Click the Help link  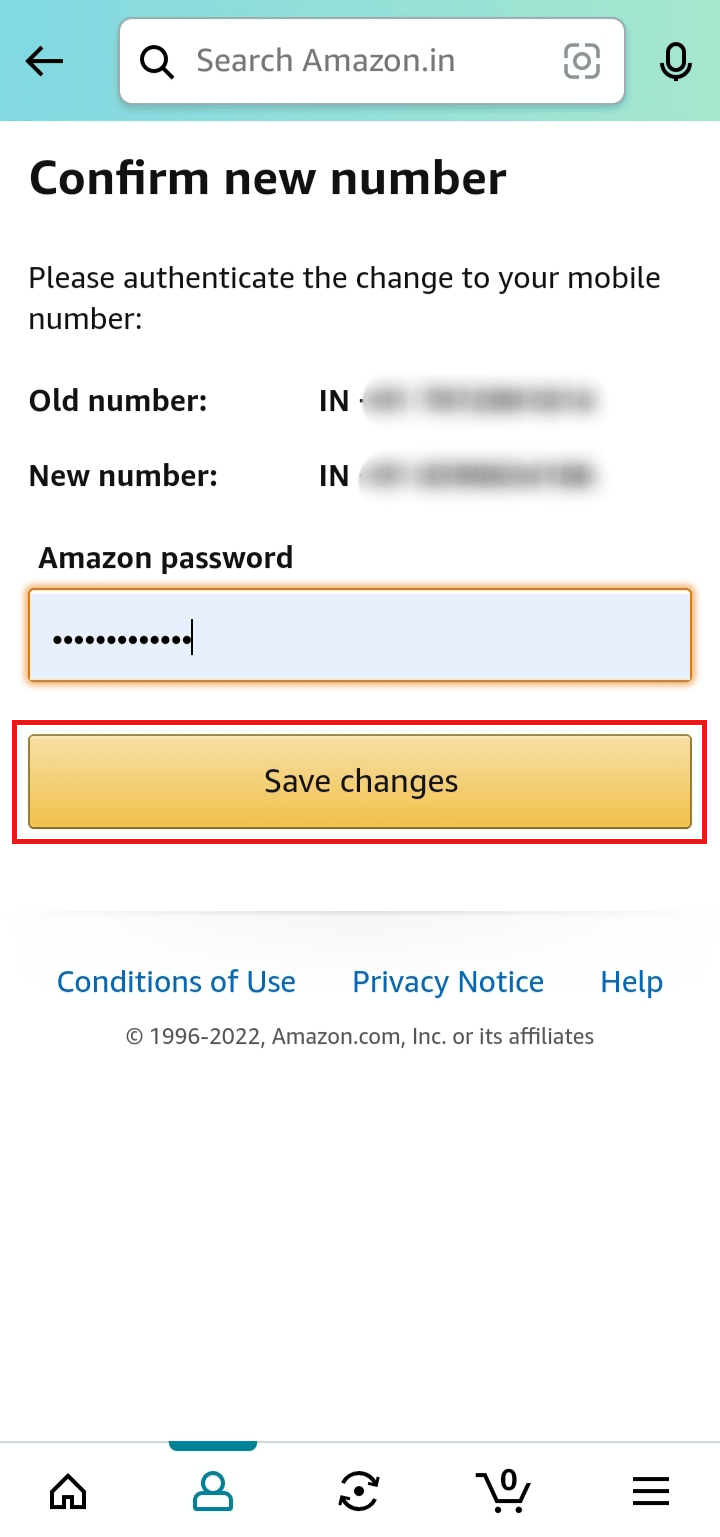pos(631,982)
